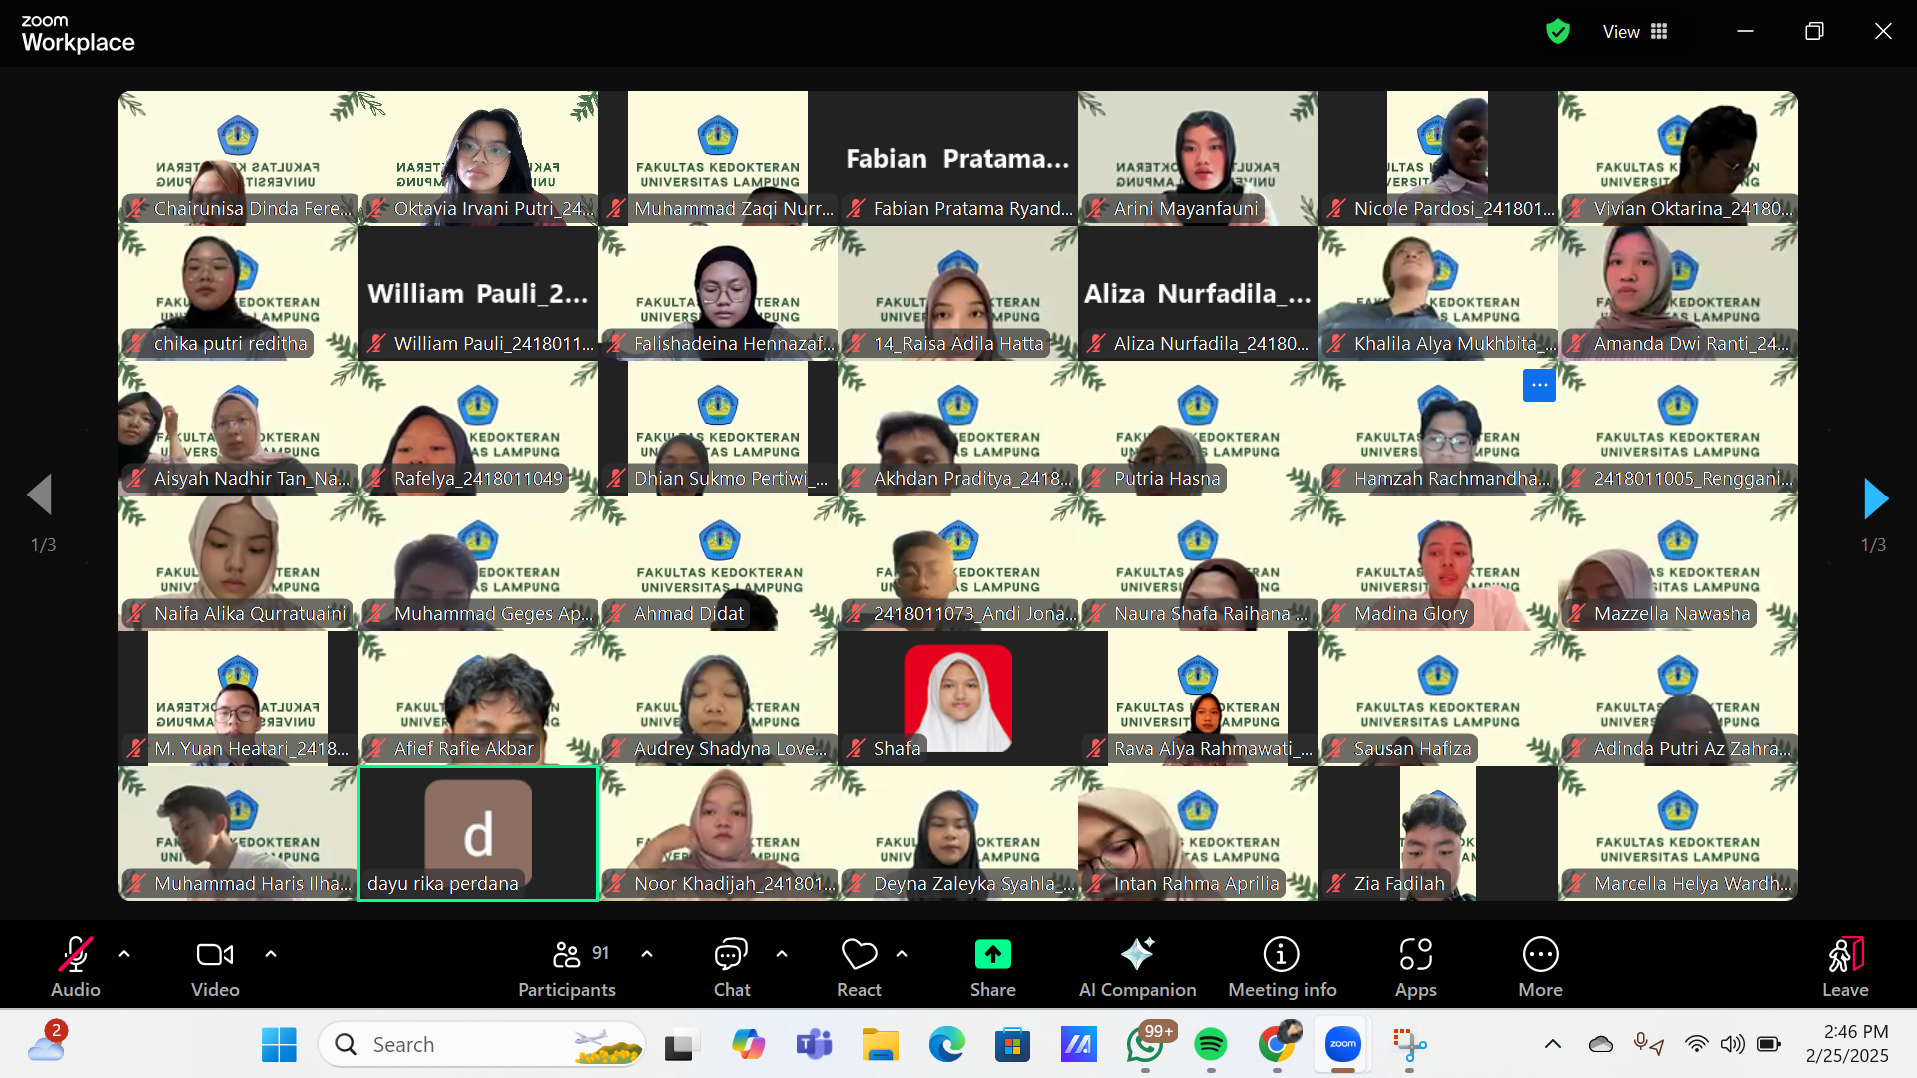
Task: Show Meeting info
Action: pyautogui.click(x=1282, y=966)
